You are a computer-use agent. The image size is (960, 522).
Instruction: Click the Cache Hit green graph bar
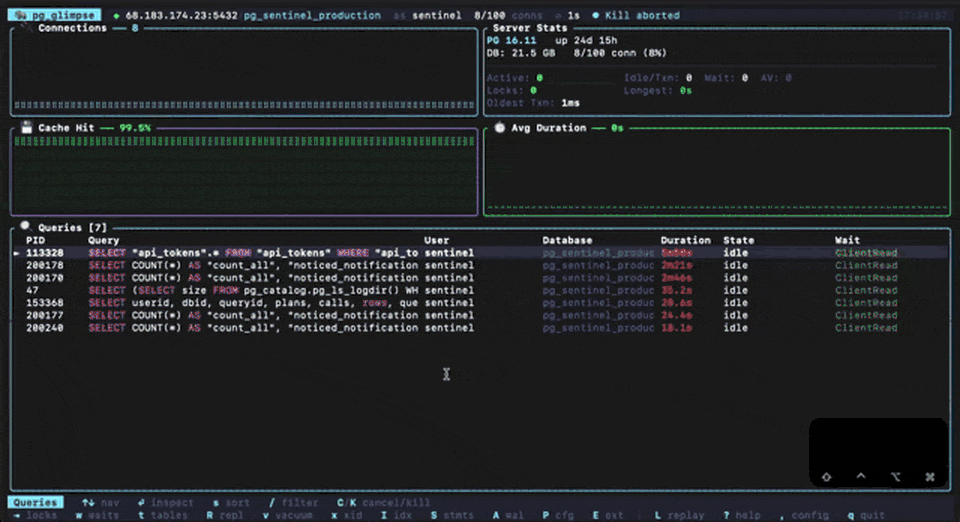pyautogui.click(x=244, y=141)
